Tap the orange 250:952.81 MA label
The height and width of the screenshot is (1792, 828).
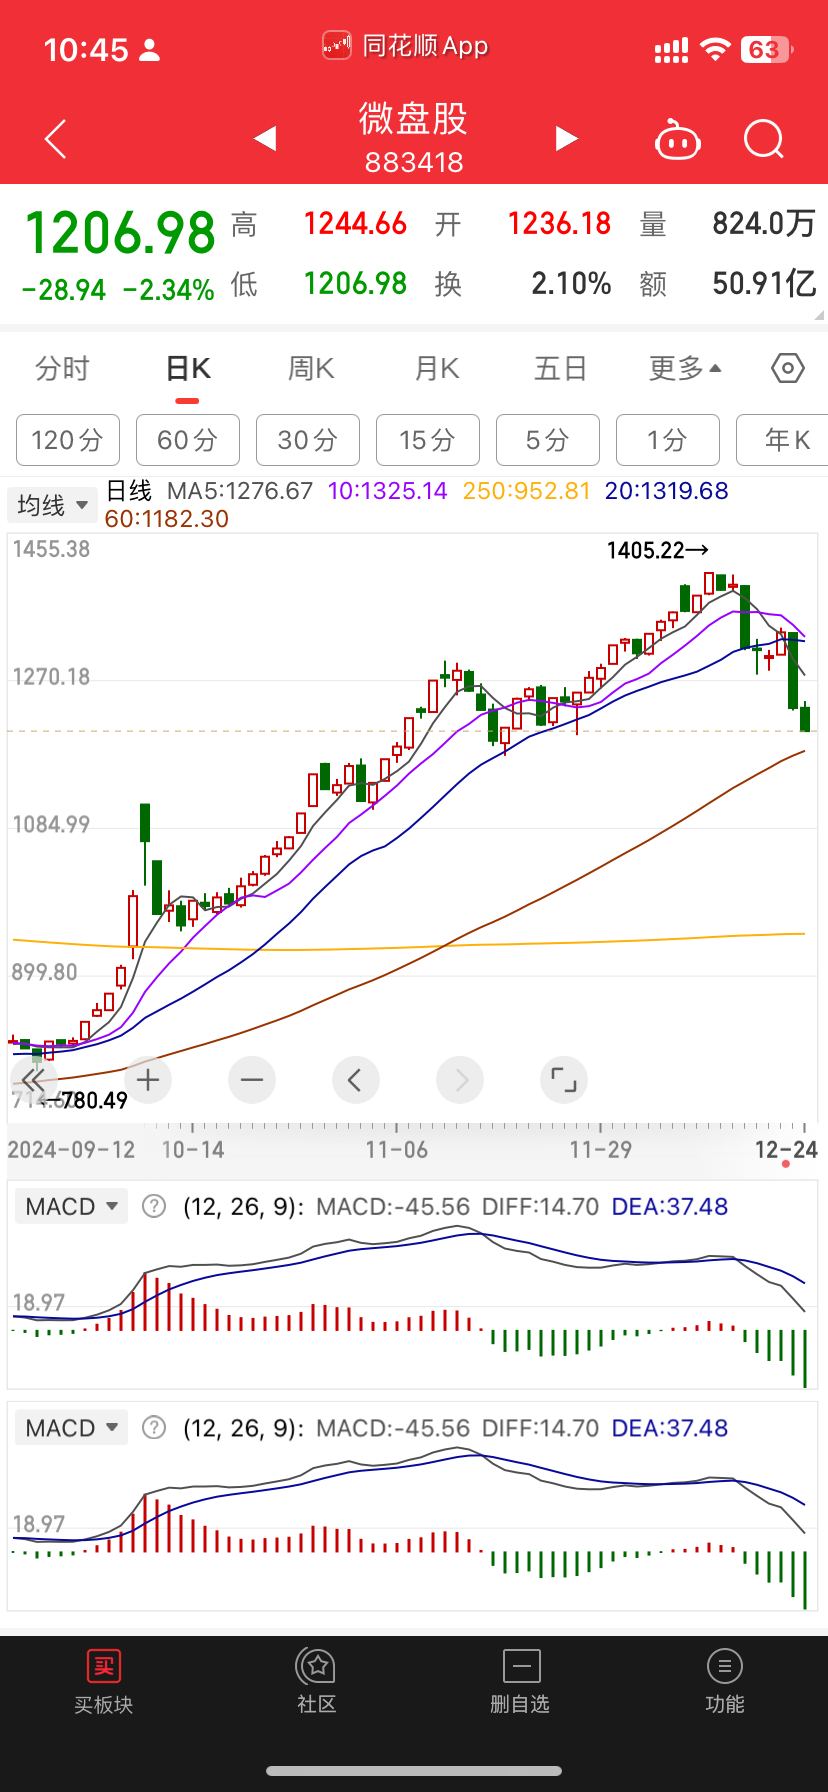[527, 491]
